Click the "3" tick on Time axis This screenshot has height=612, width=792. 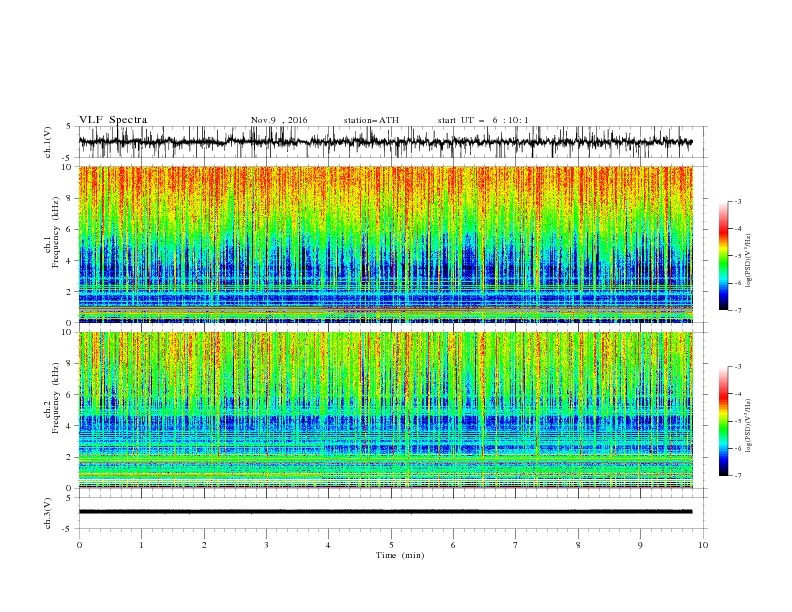point(266,545)
